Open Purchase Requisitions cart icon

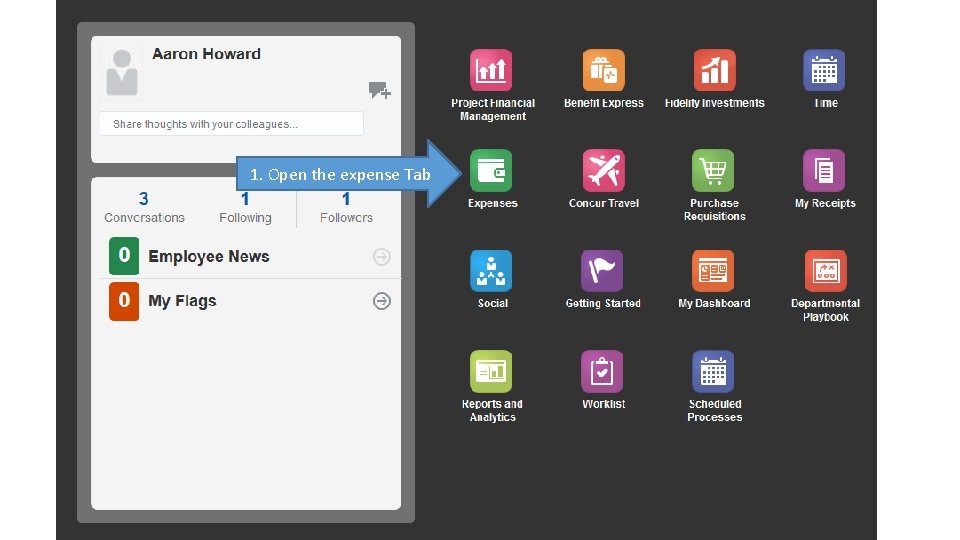[713, 170]
